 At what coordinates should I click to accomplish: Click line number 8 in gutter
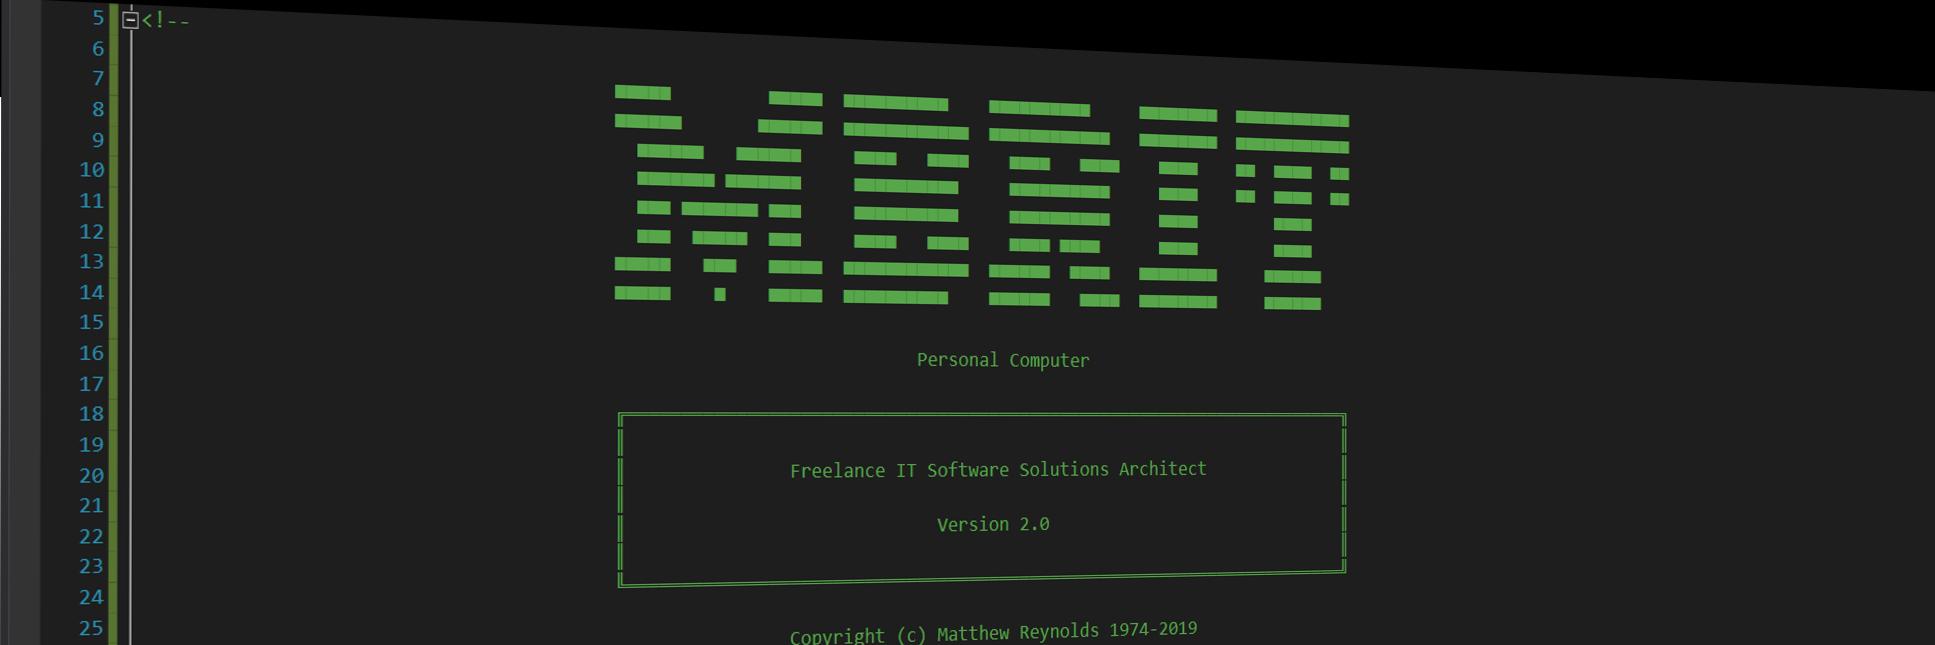click(x=98, y=109)
